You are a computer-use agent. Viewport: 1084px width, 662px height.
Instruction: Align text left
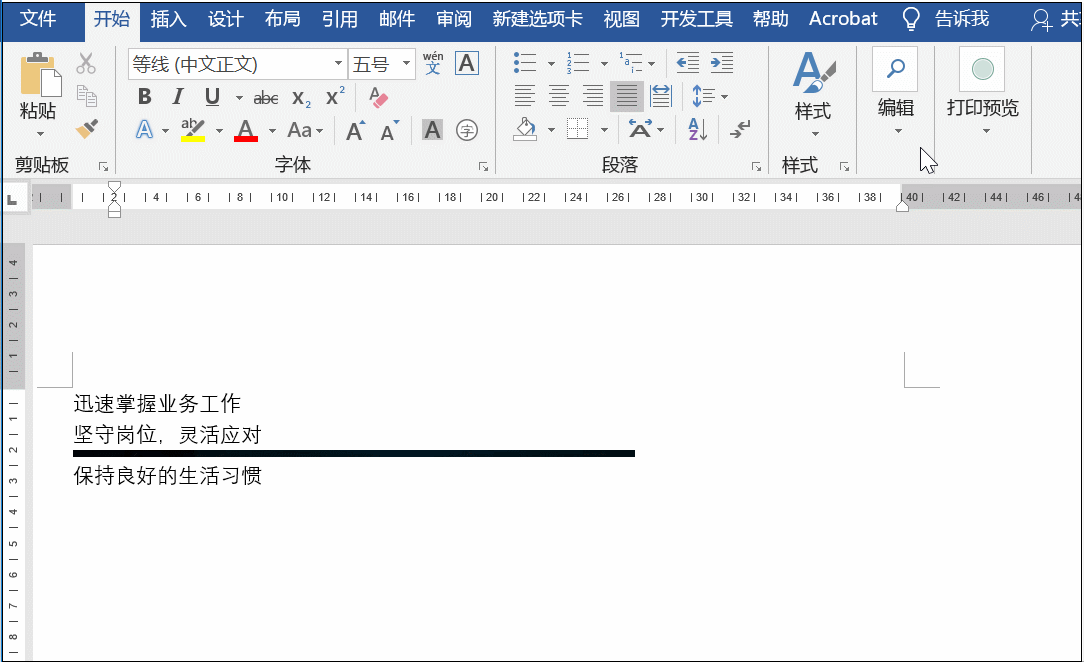(525, 96)
